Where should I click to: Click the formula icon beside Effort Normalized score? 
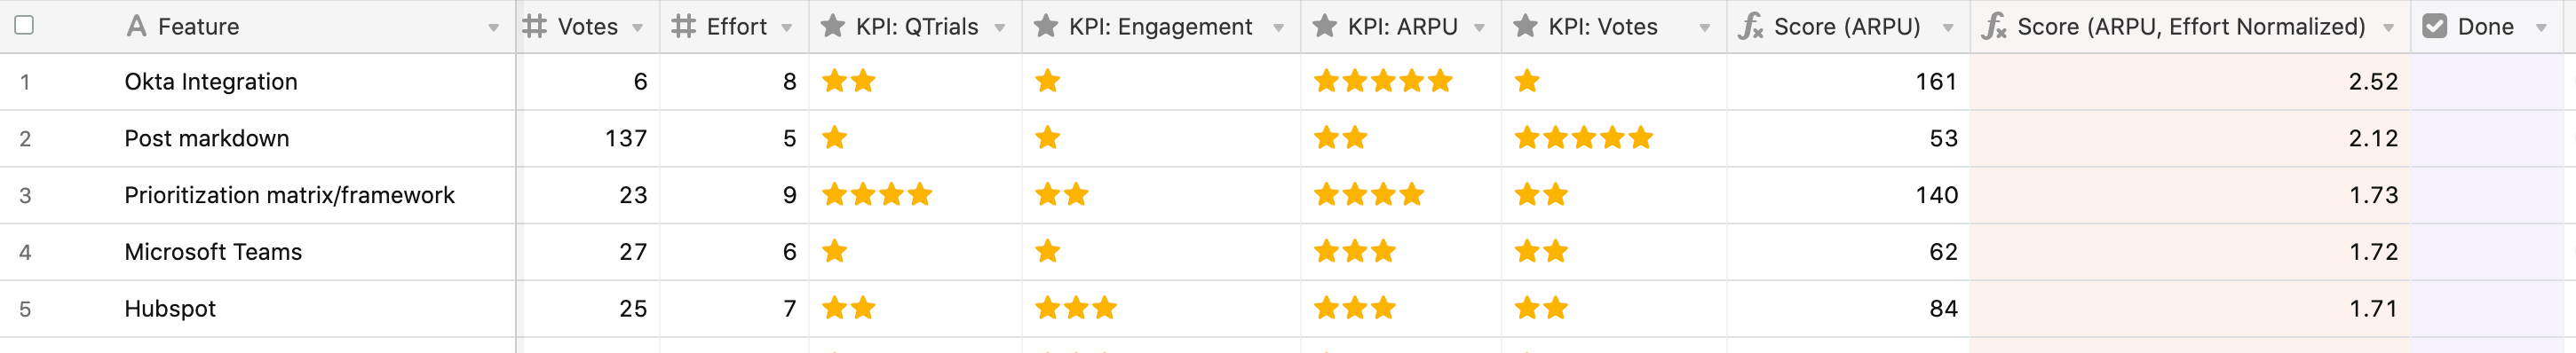coord(1994,26)
